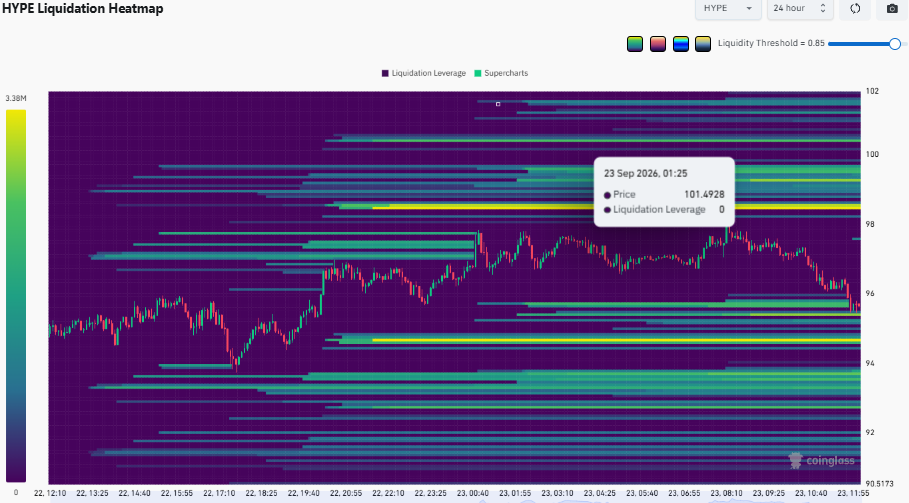Click the 22, 12:10 time axis label

click(50, 493)
